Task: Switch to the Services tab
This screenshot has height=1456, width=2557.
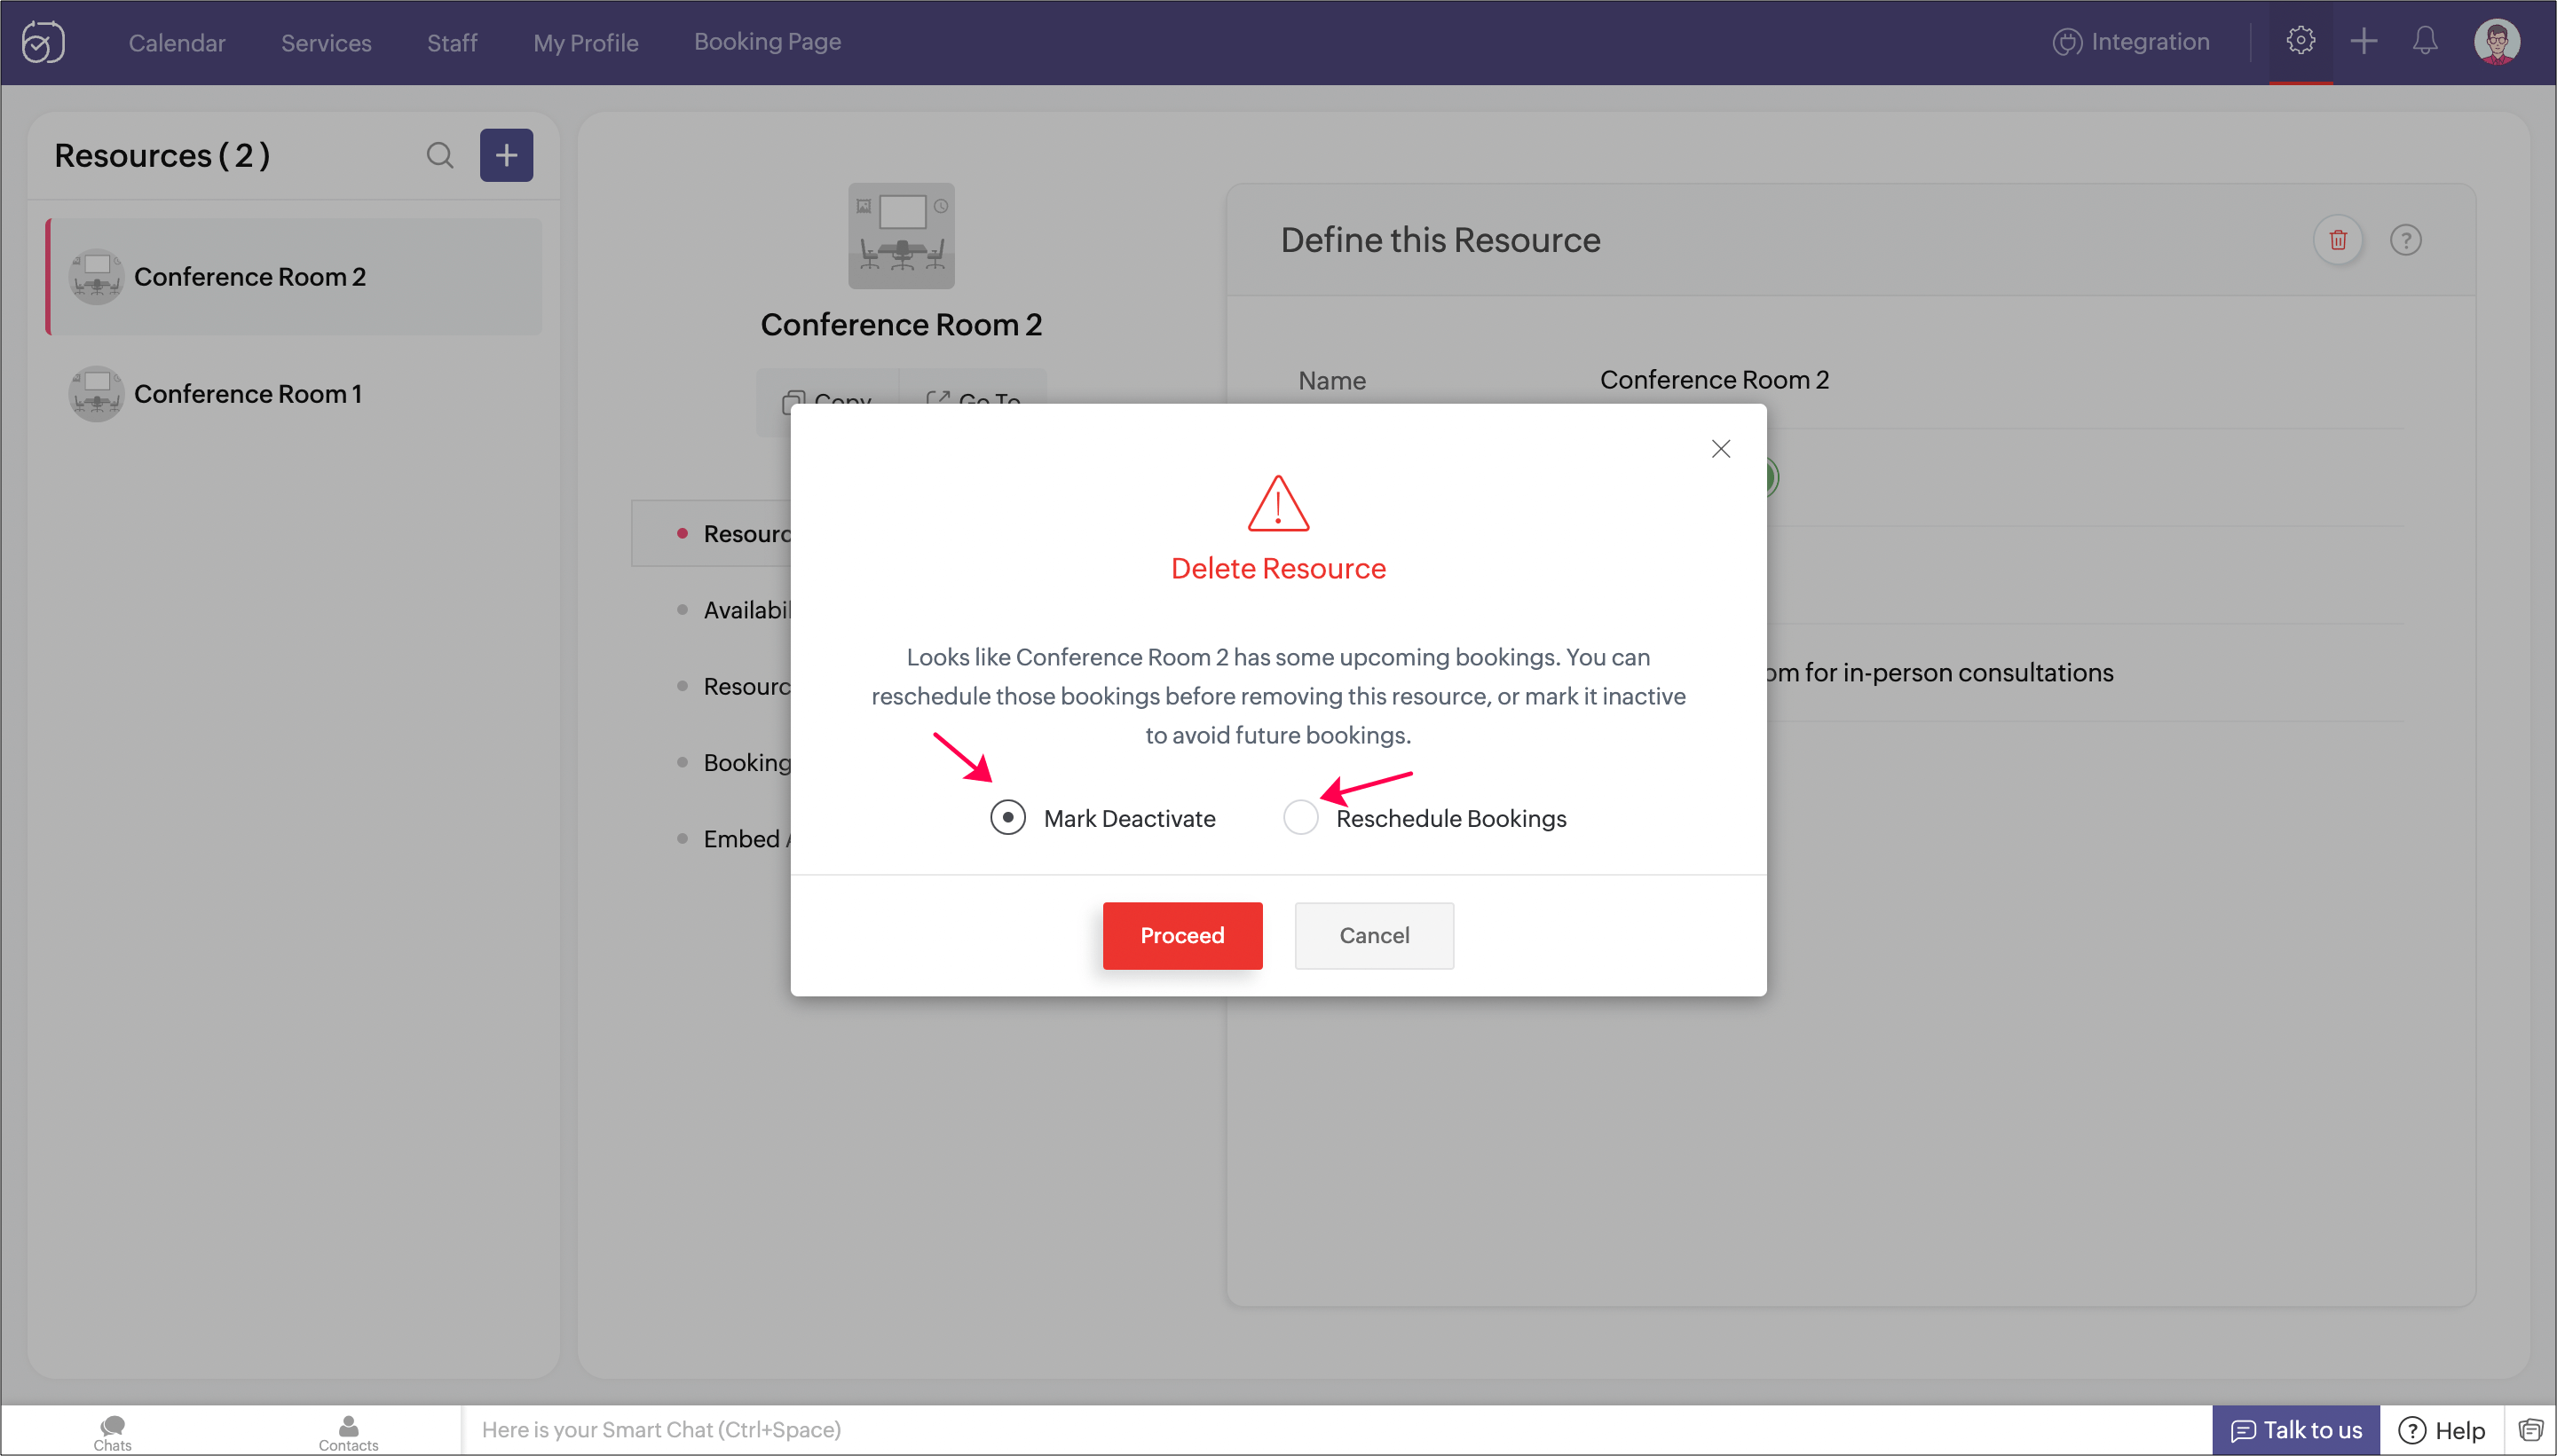Action: (326, 43)
